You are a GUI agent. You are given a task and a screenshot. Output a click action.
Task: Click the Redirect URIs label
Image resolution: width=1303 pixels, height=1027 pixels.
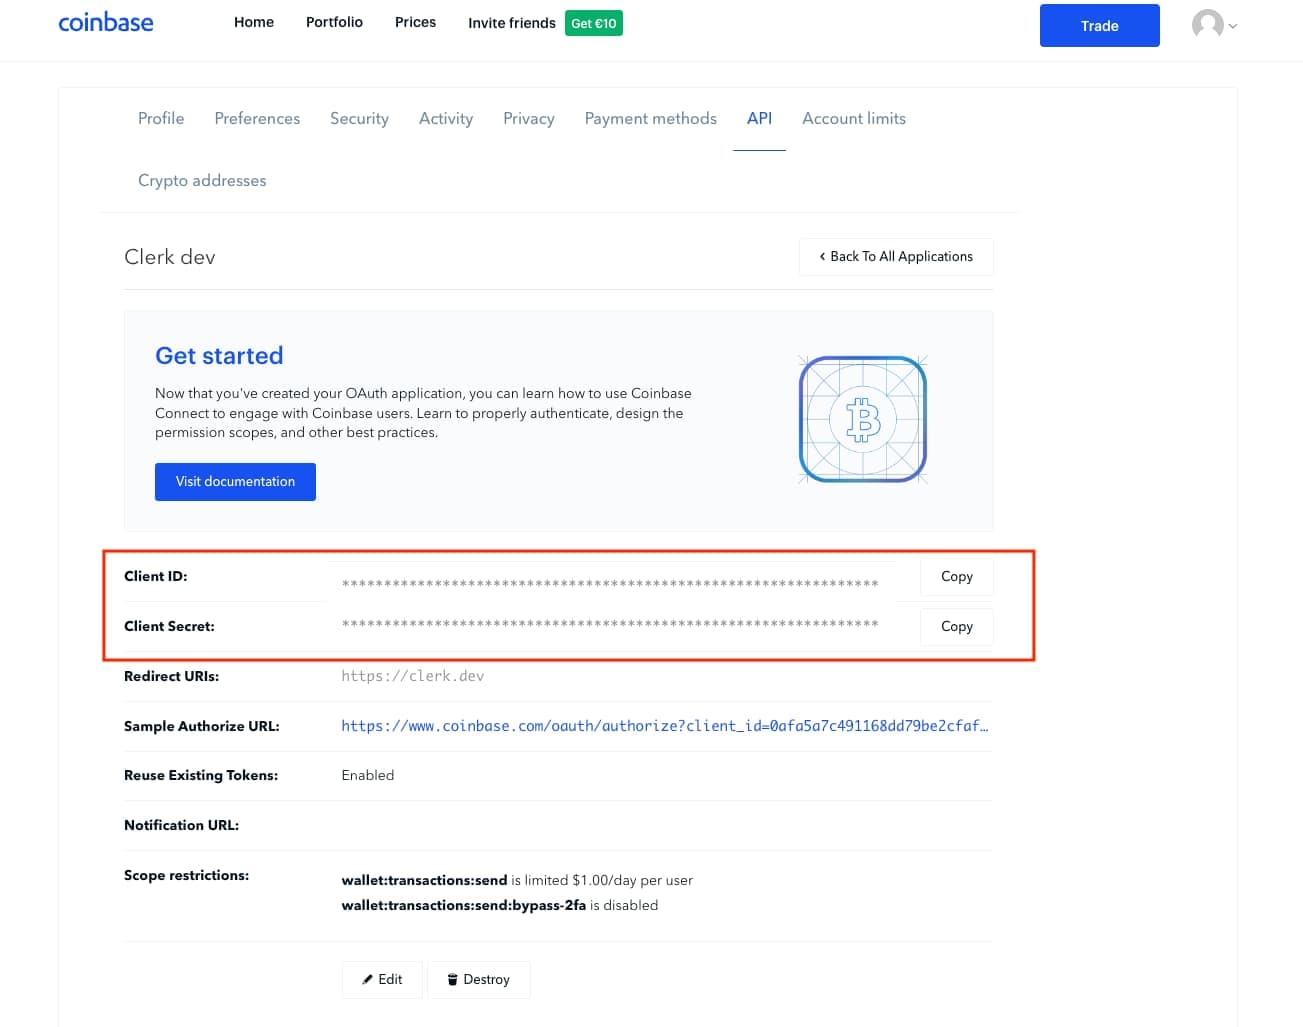click(171, 676)
